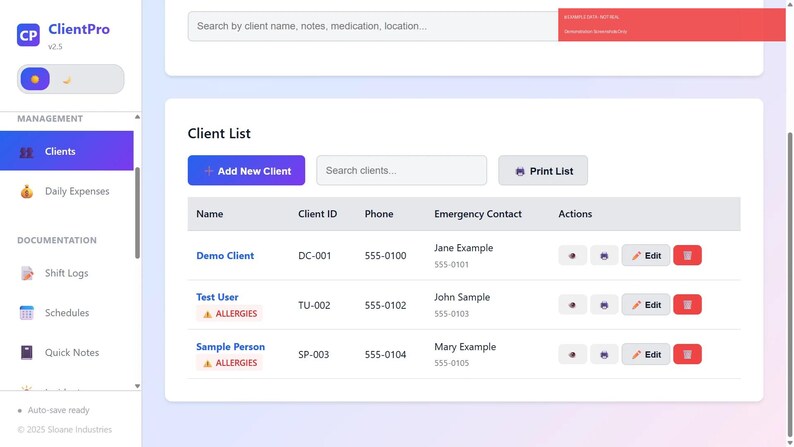The height and width of the screenshot is (447, 794).
Task: Click client ID DC-001 cell
Action: (314, 256)
